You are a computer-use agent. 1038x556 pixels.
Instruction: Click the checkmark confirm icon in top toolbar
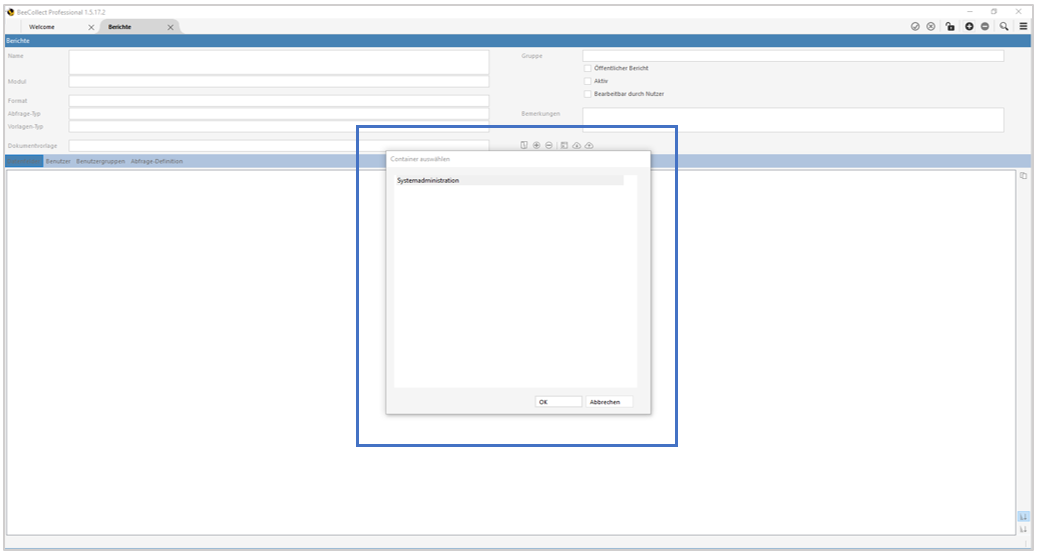[915, 26]
